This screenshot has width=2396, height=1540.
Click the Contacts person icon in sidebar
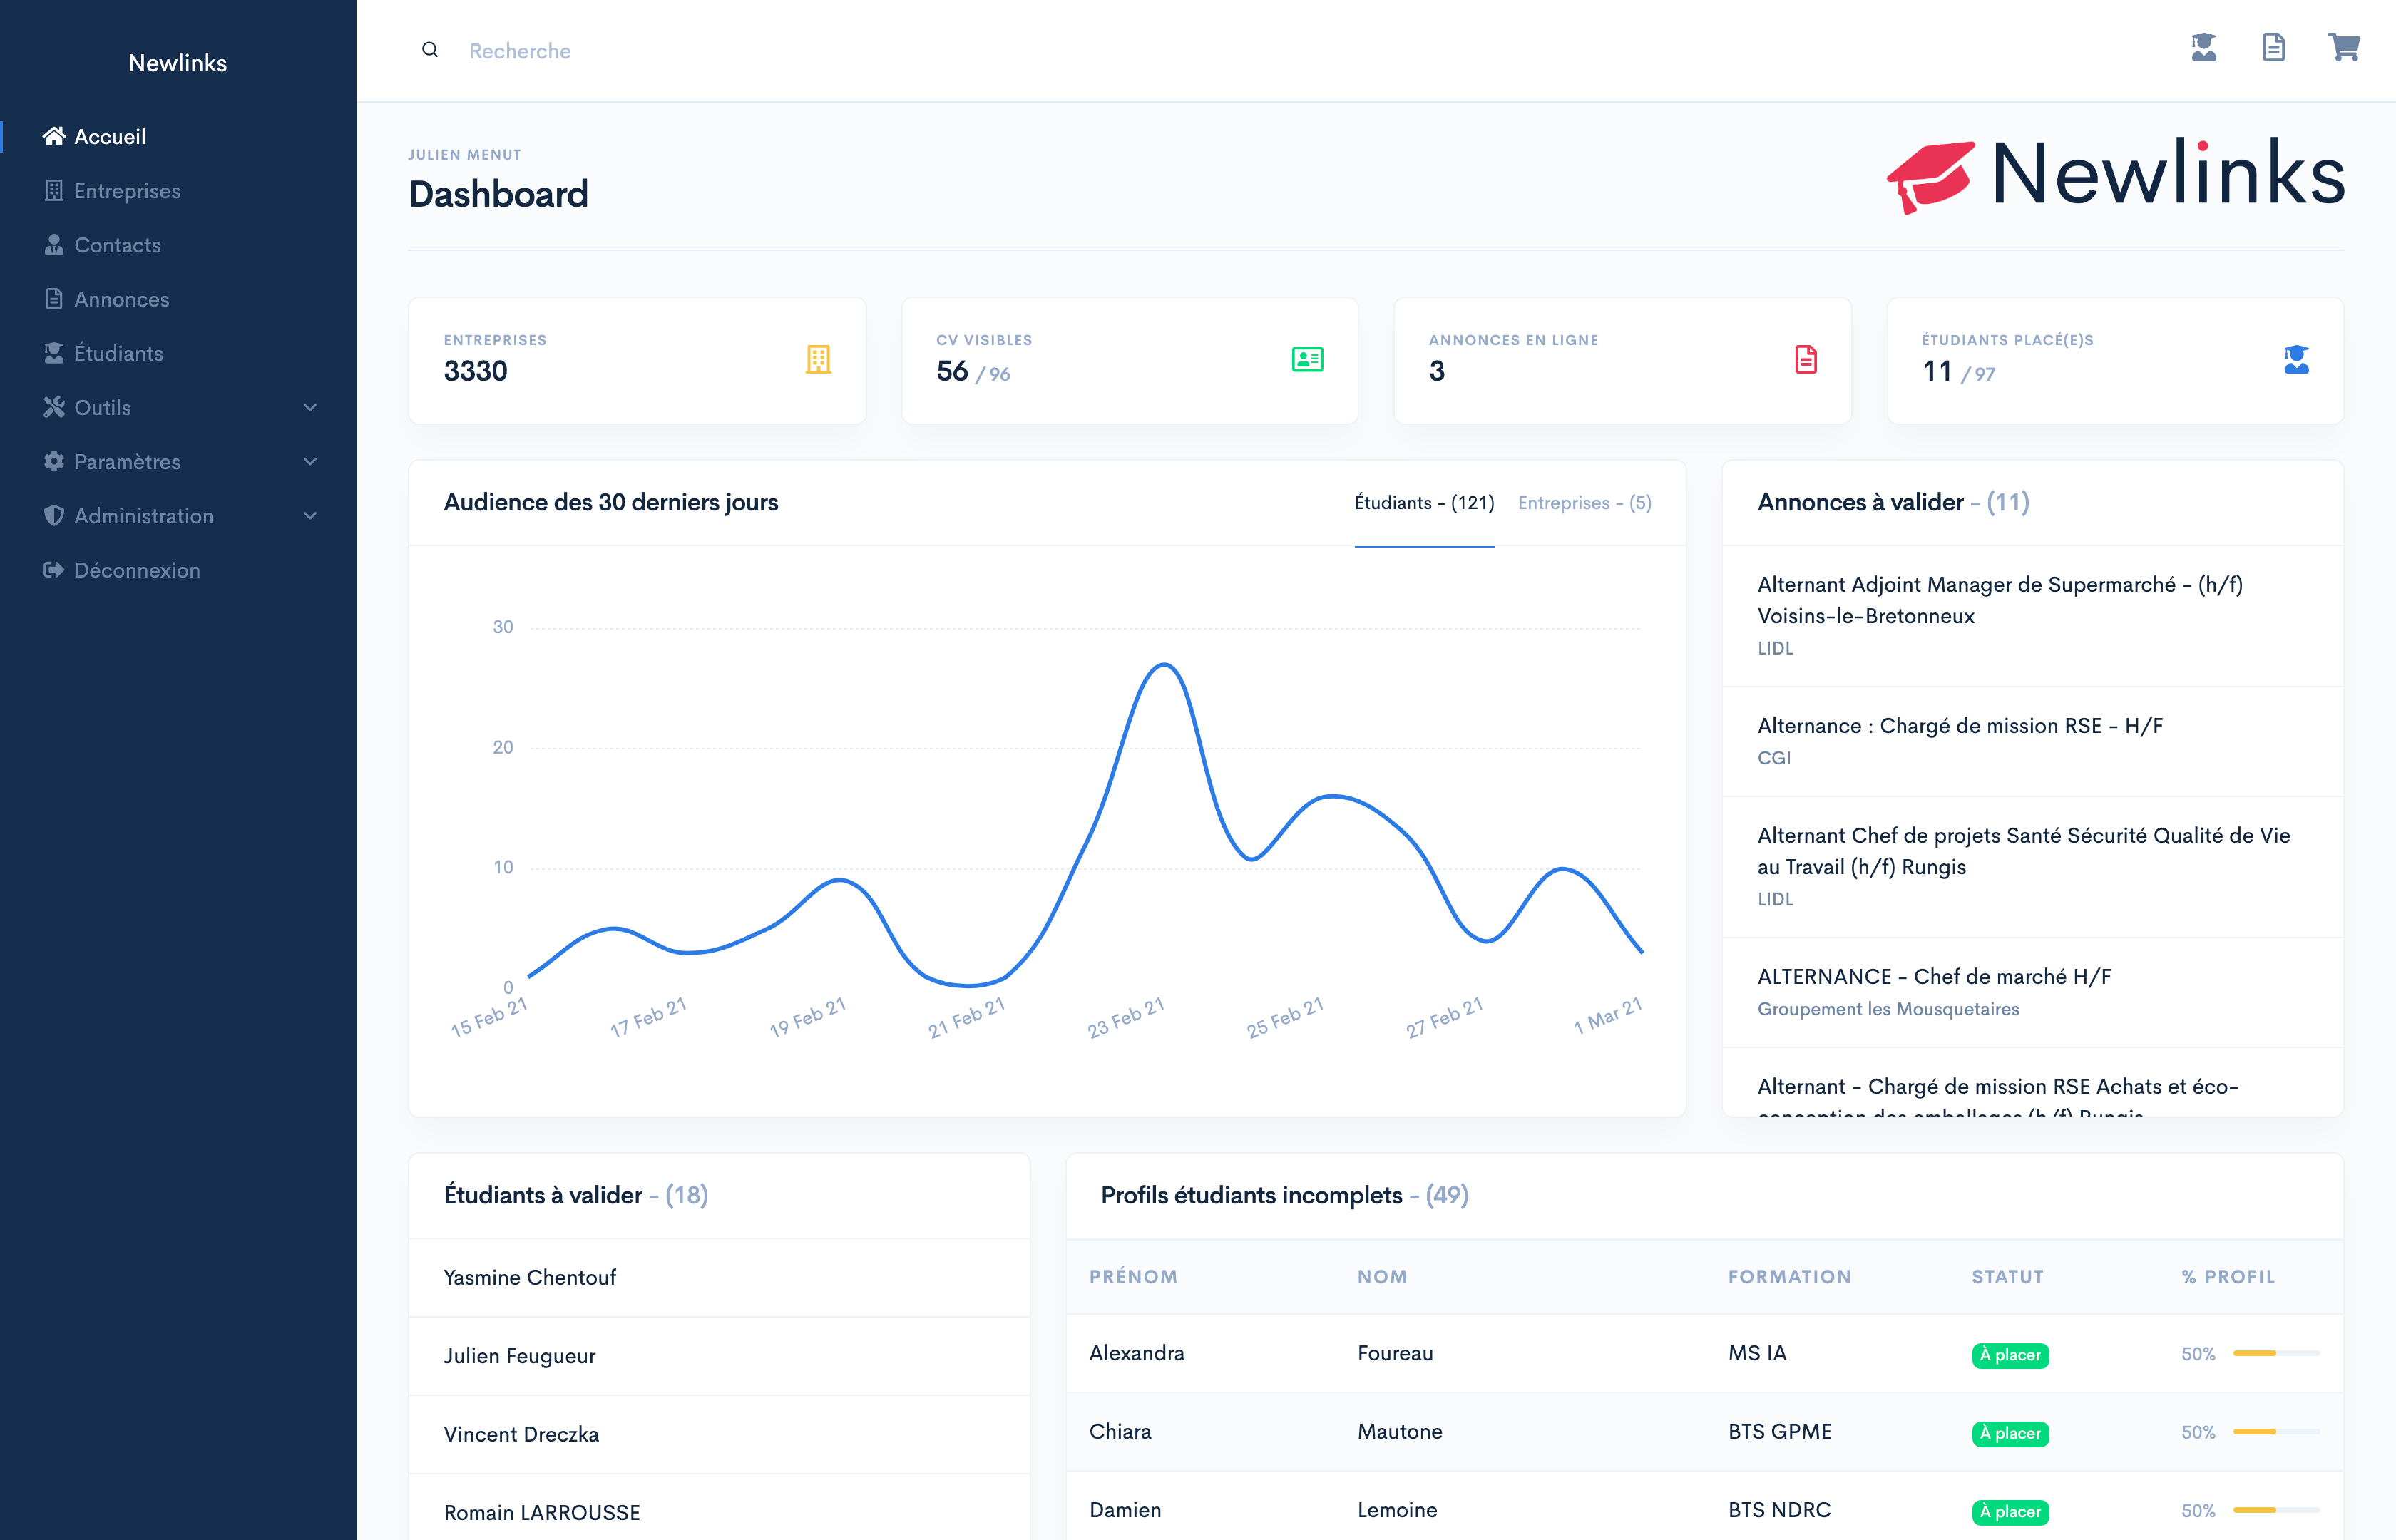(x=54, y=244)
